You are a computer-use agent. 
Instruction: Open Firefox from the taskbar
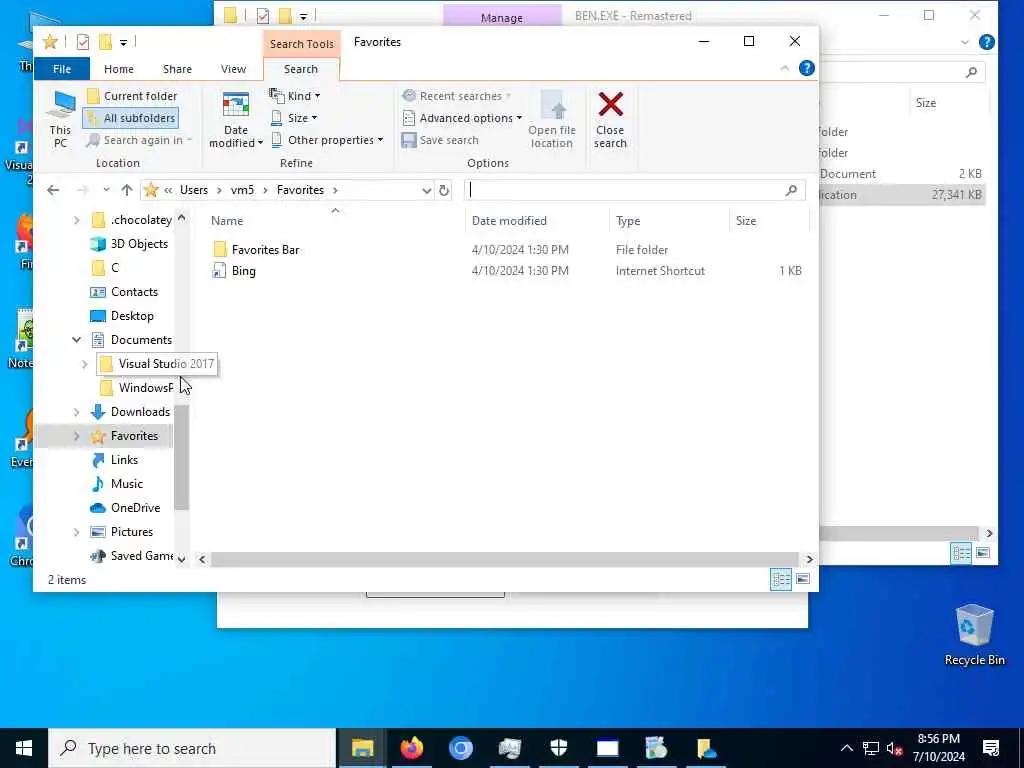(411, 748)
